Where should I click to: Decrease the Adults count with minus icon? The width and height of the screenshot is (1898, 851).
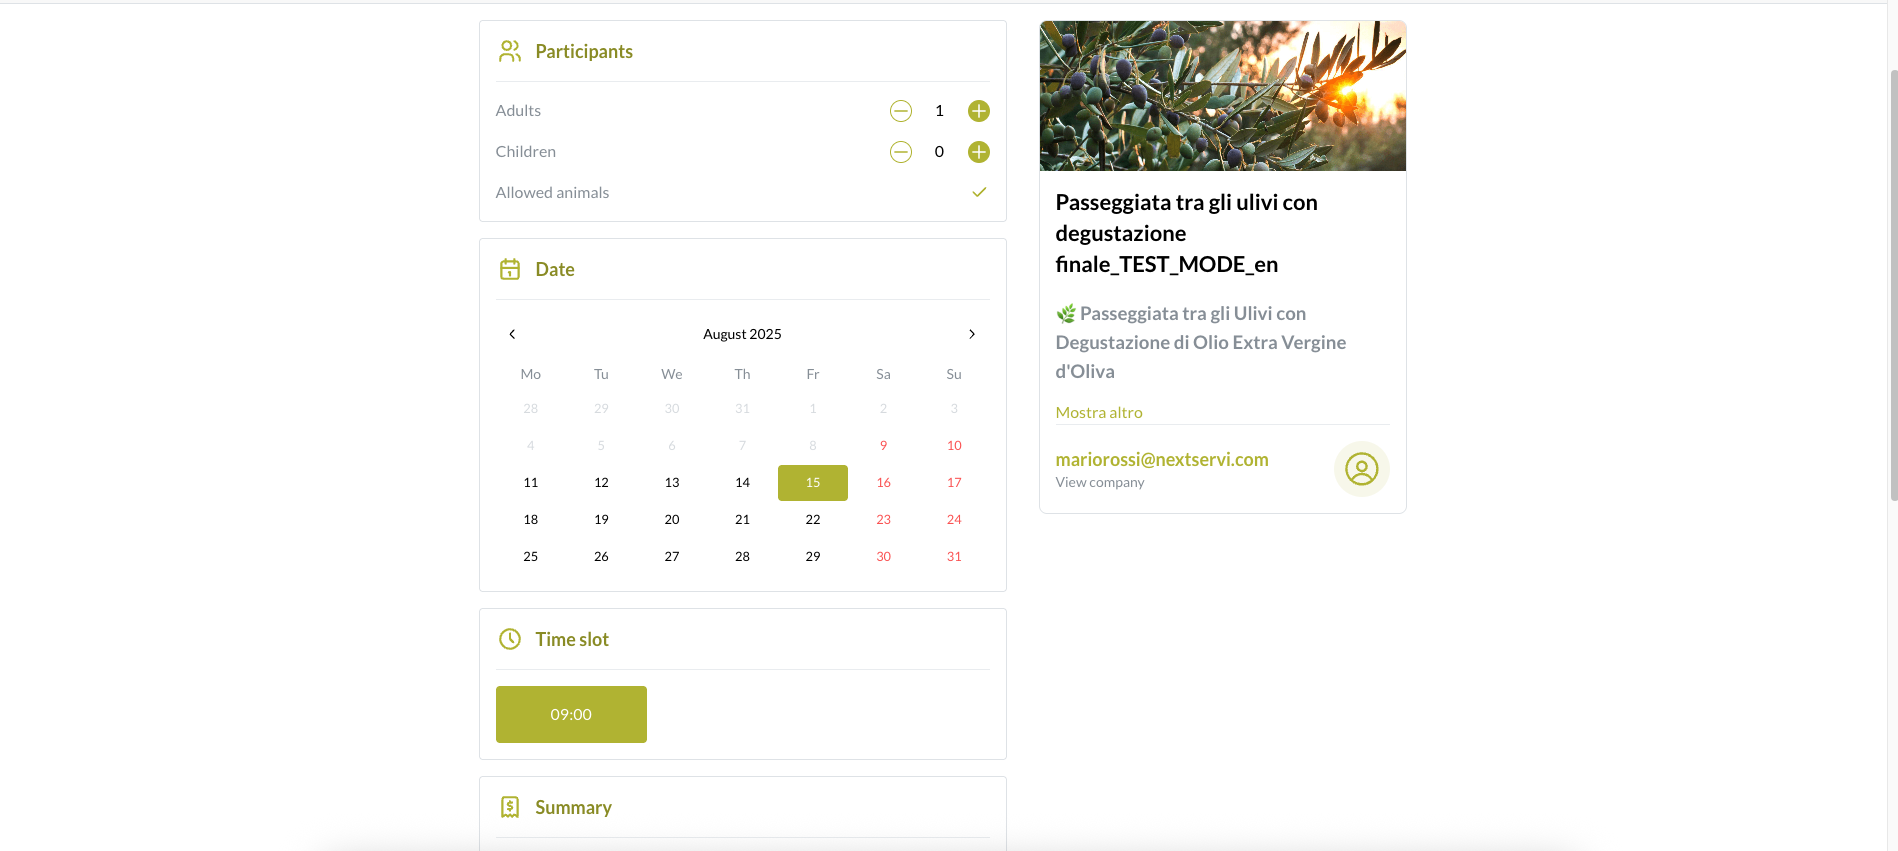point(900,111)
